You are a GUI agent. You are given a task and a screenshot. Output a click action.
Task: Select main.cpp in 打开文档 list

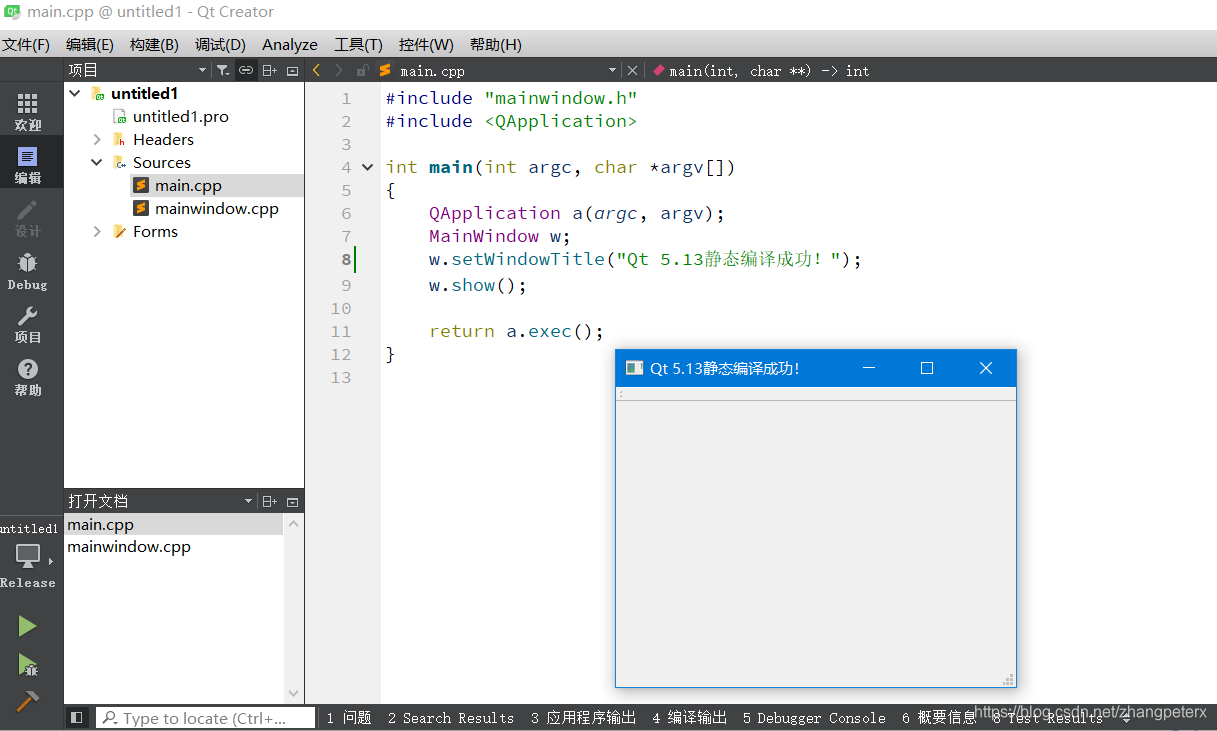174,524
